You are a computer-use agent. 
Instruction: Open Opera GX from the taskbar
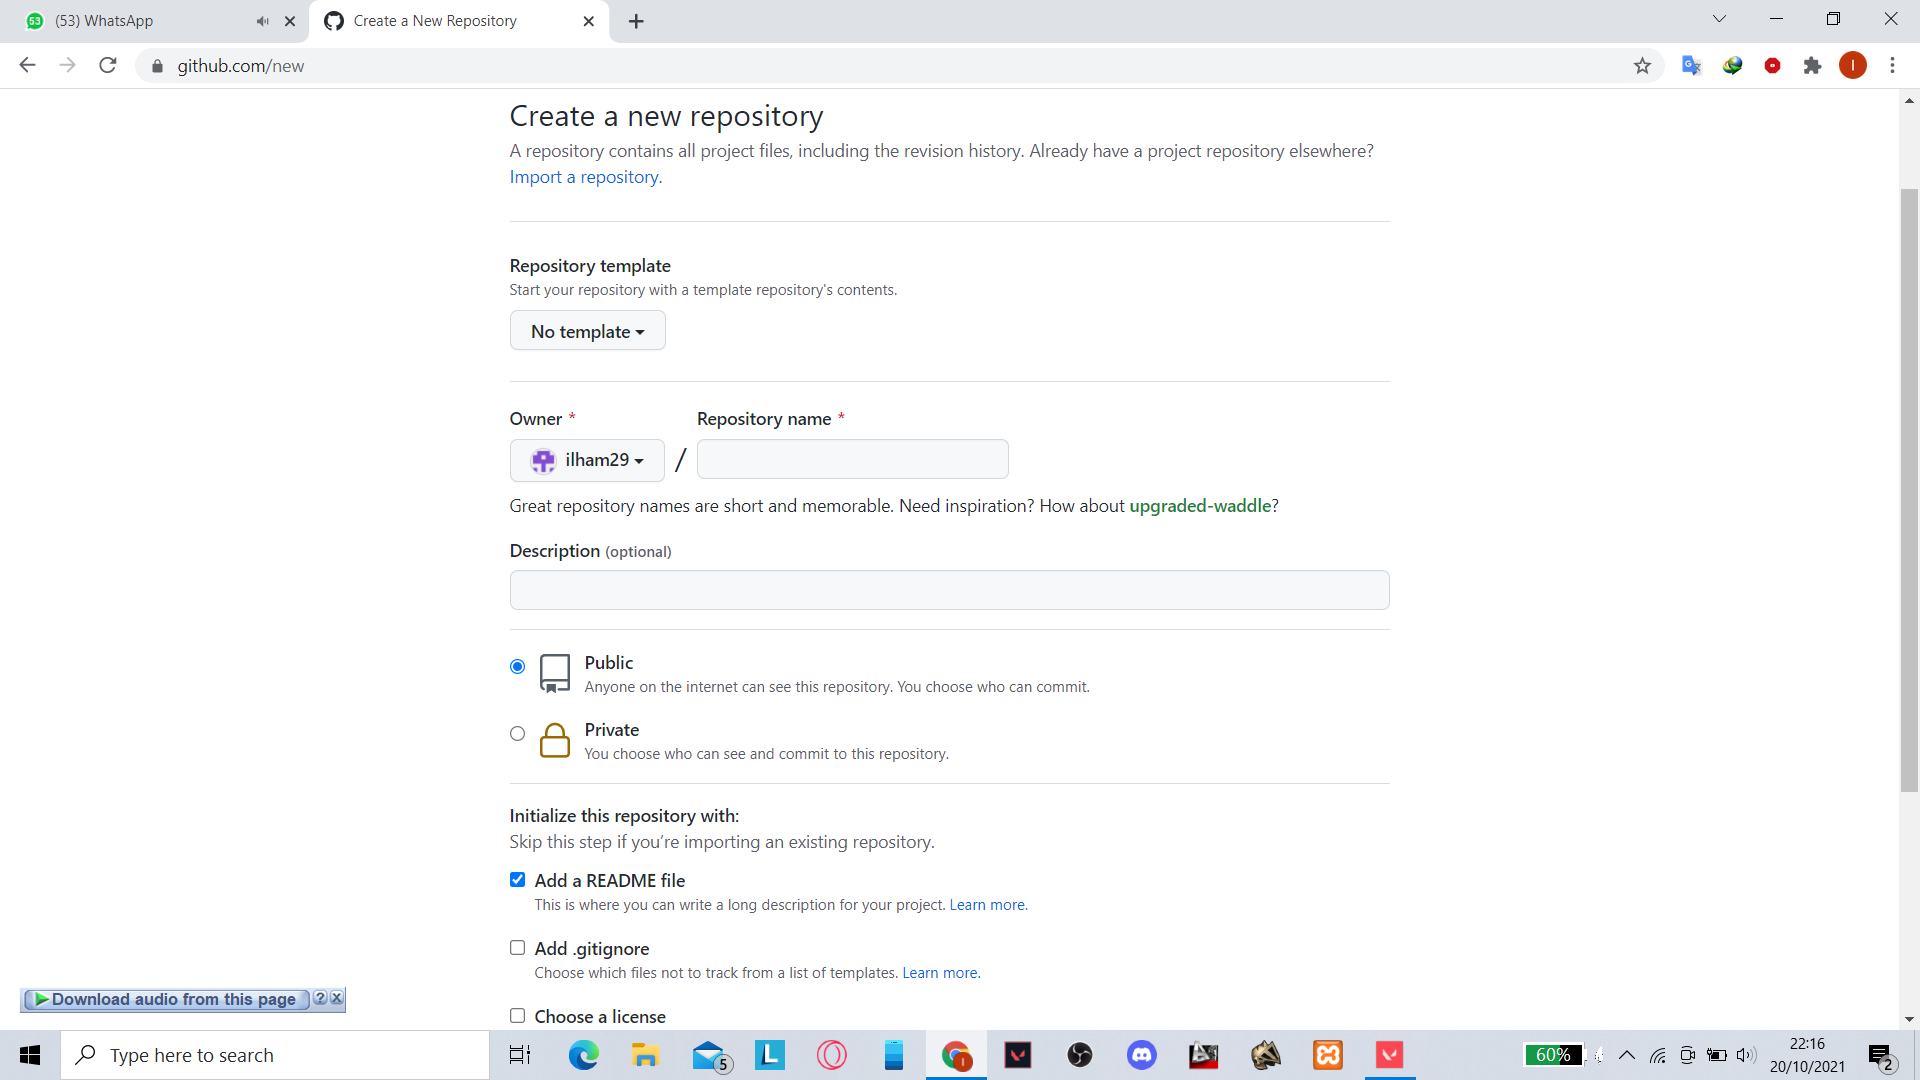point(831,1055)
